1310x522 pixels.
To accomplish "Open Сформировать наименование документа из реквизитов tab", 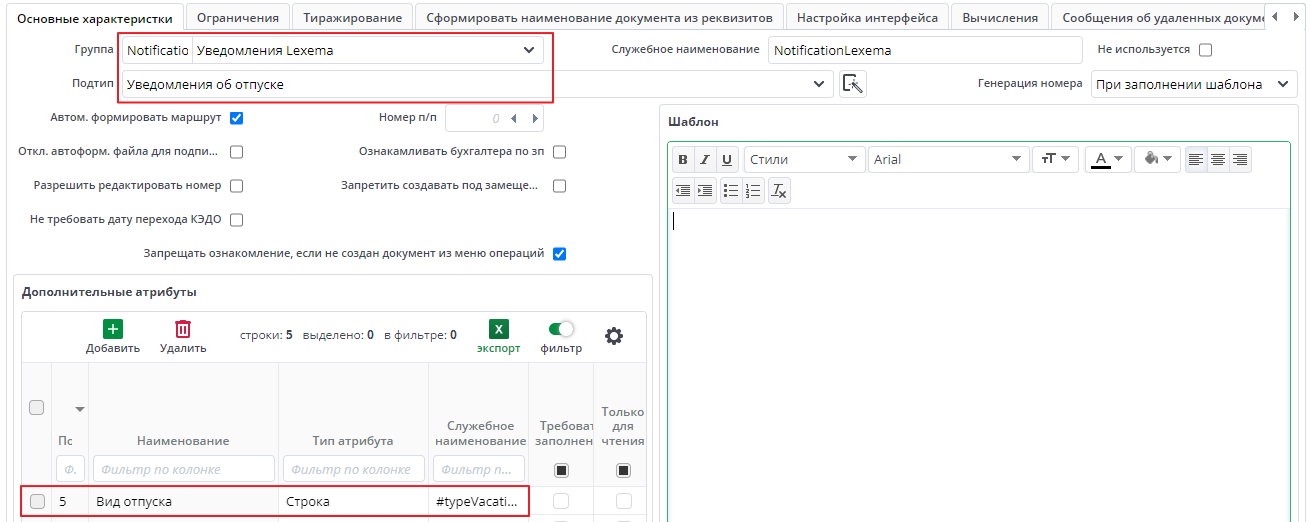I will [599, 18].
